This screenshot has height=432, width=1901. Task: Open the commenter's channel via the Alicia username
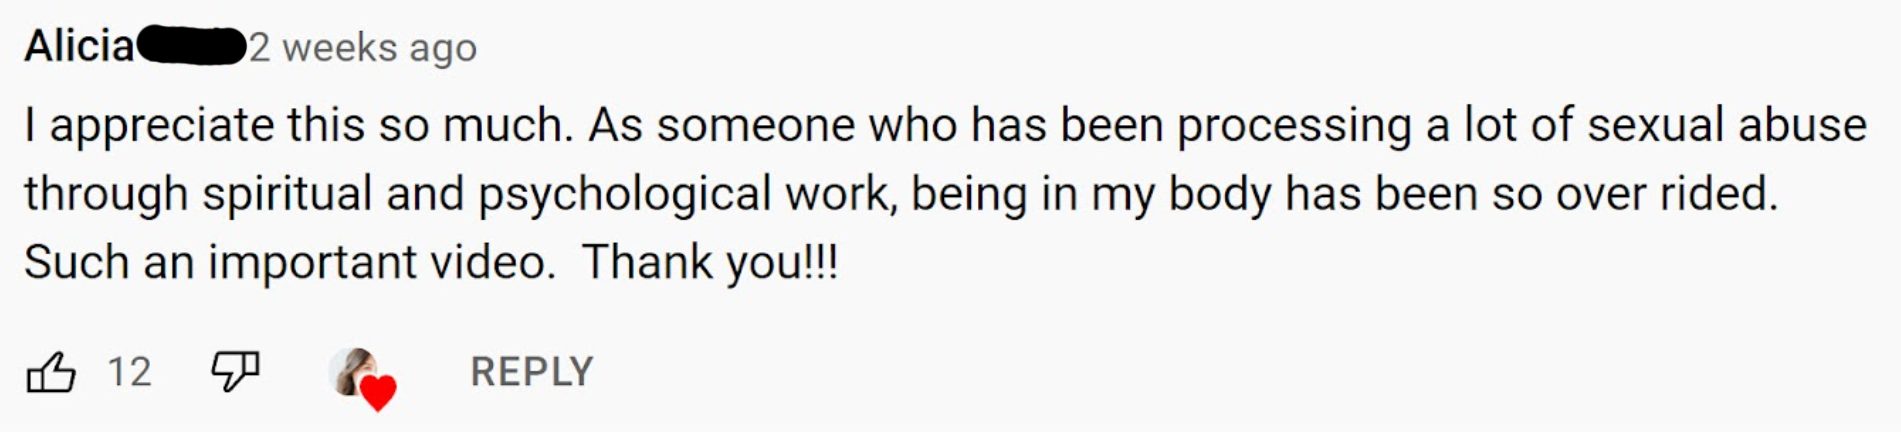click(x=79, y=46)
